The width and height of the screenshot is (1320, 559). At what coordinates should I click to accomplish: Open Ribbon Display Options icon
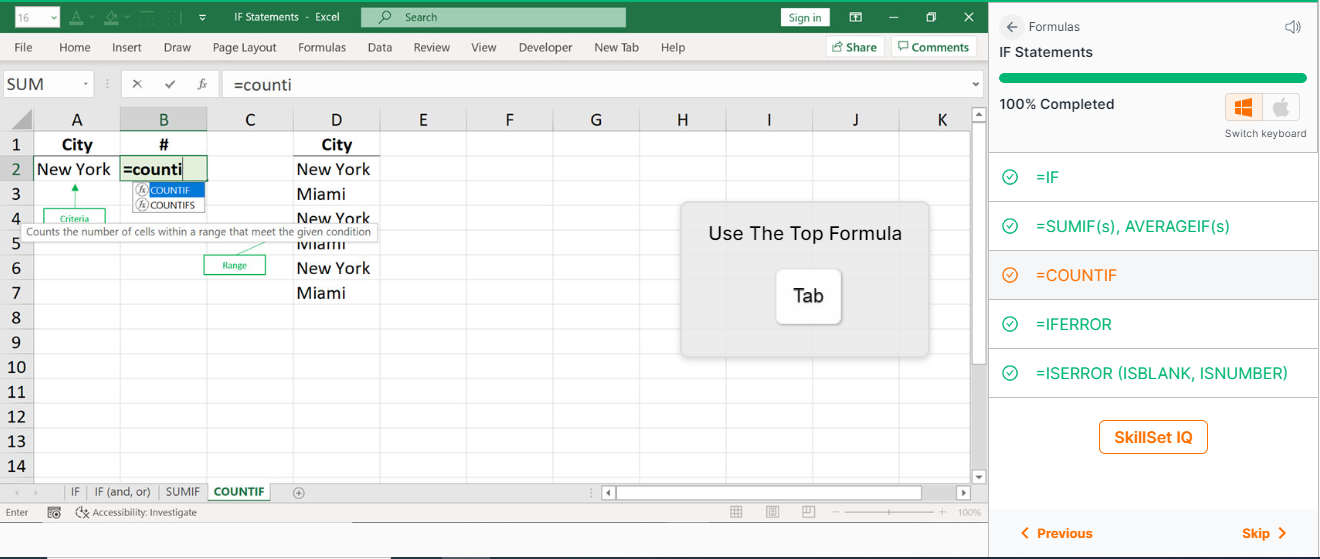pyautogui.click(x=856, y=17)
